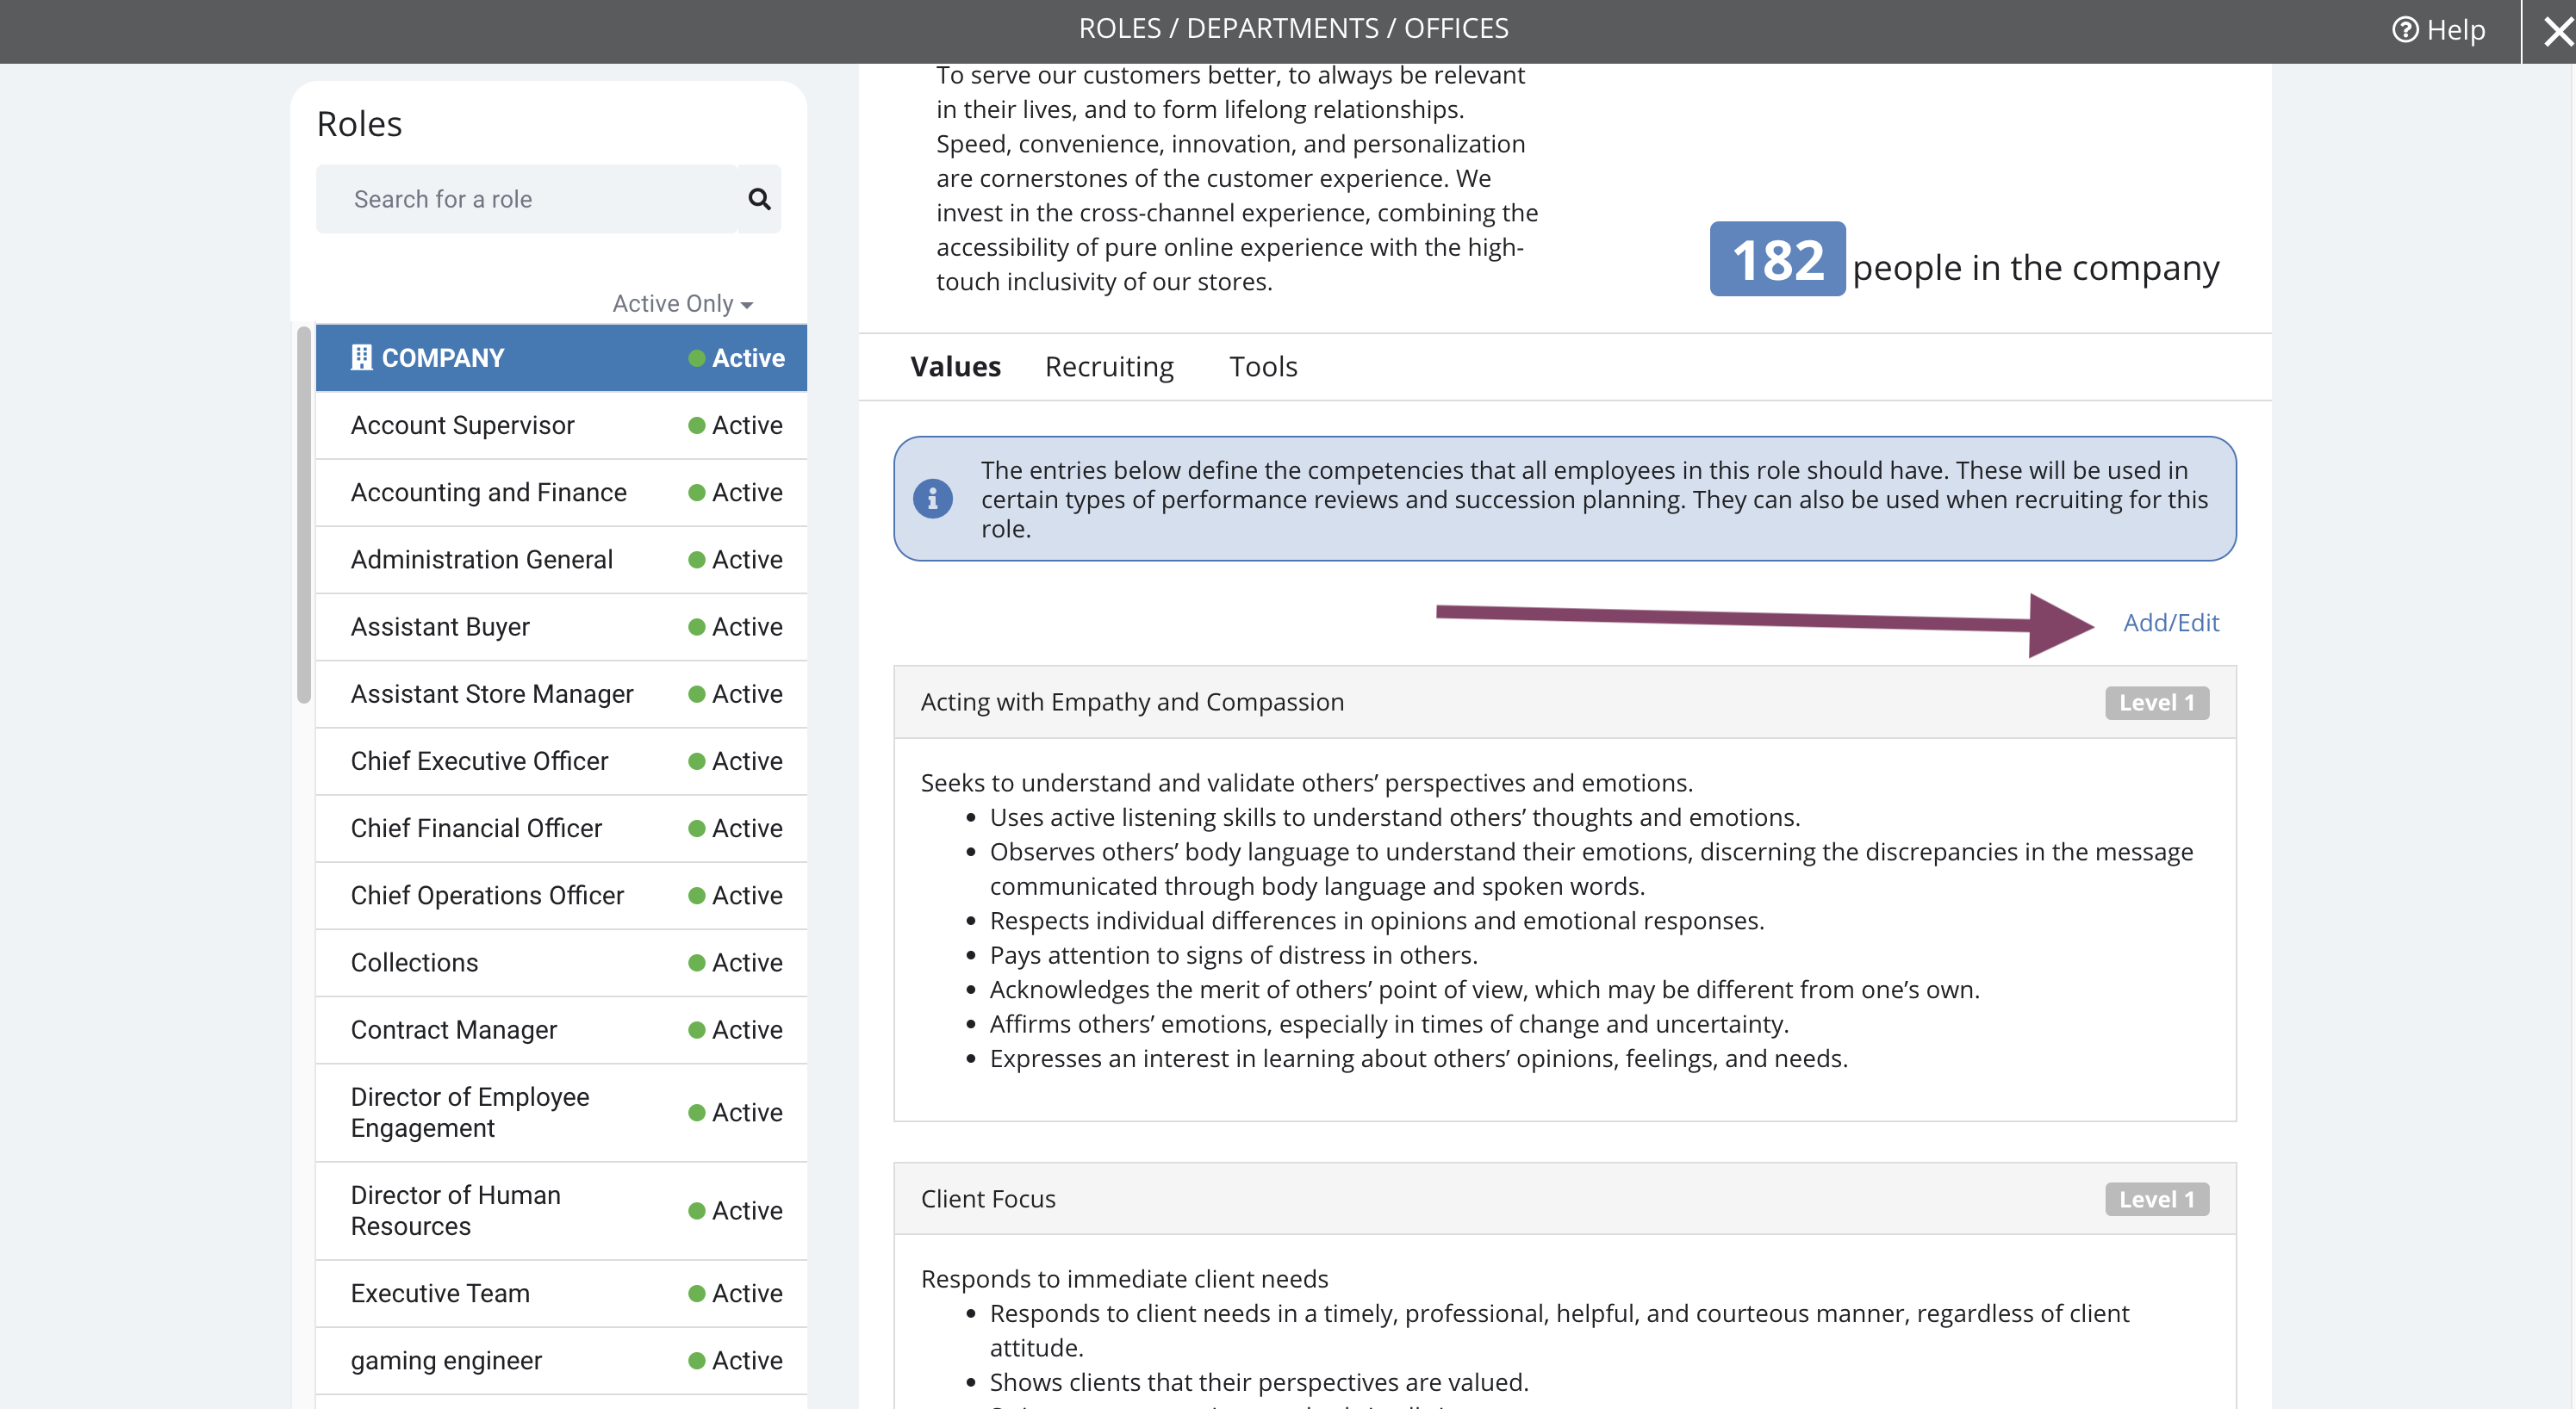This screenshot has height=1409, width=2576.
Task: Select gaming engineer role
Action: coord(561,1360)
